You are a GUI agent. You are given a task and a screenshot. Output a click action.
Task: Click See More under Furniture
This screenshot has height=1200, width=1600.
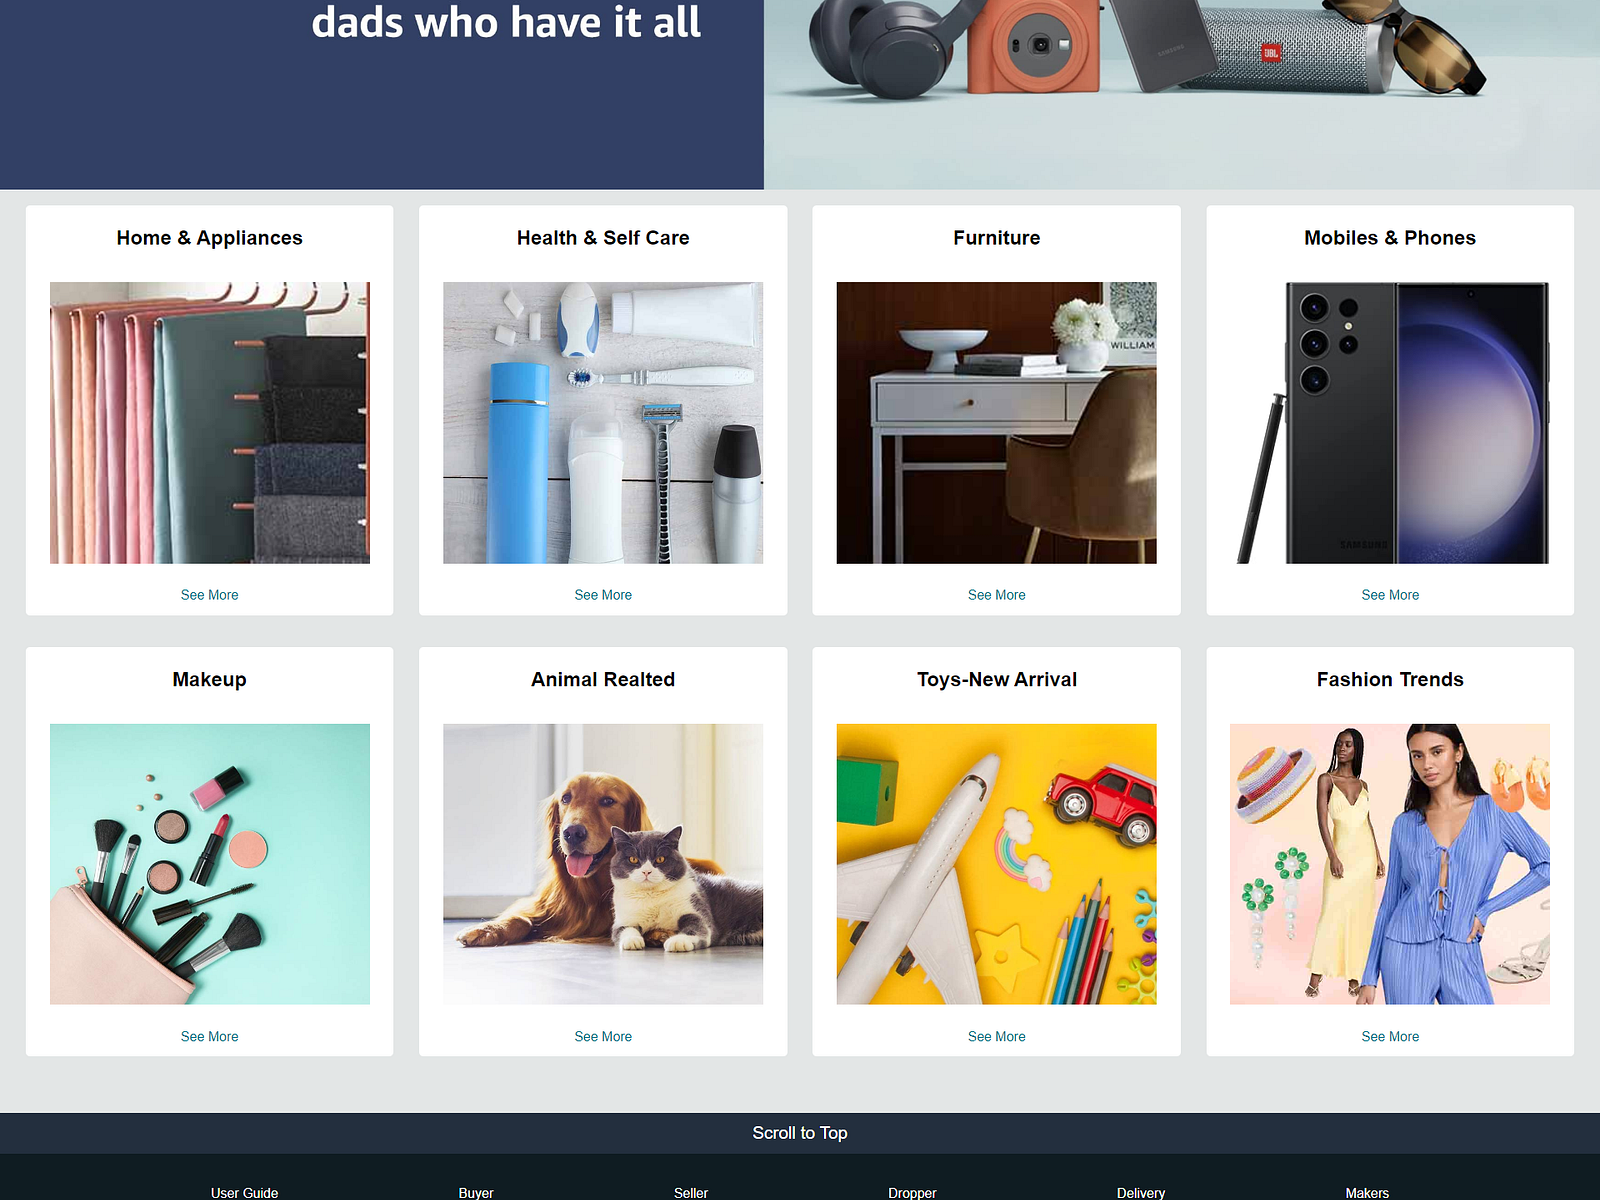pos(997,595)
